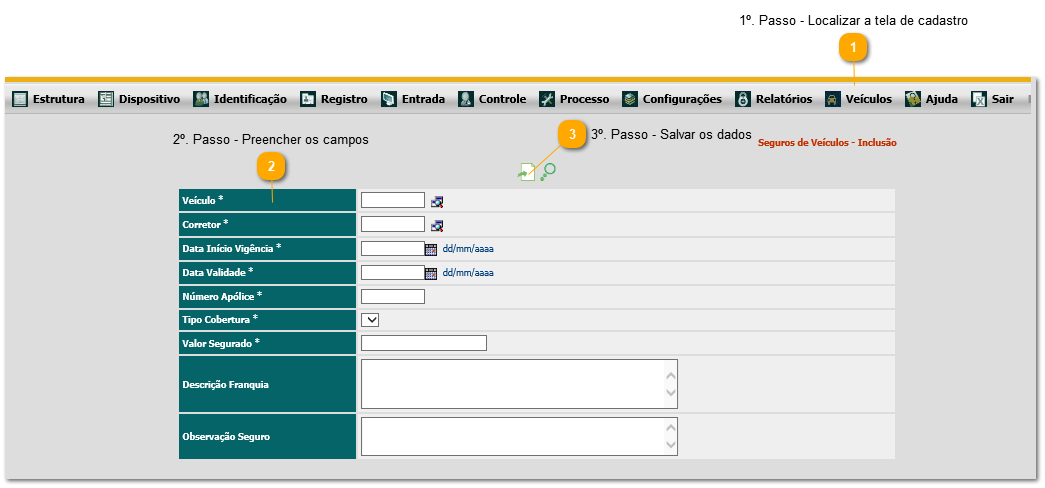The height and width of the screenshot is (488, 1045).
Task: Click the green save record icon
Action: (526, 172)
